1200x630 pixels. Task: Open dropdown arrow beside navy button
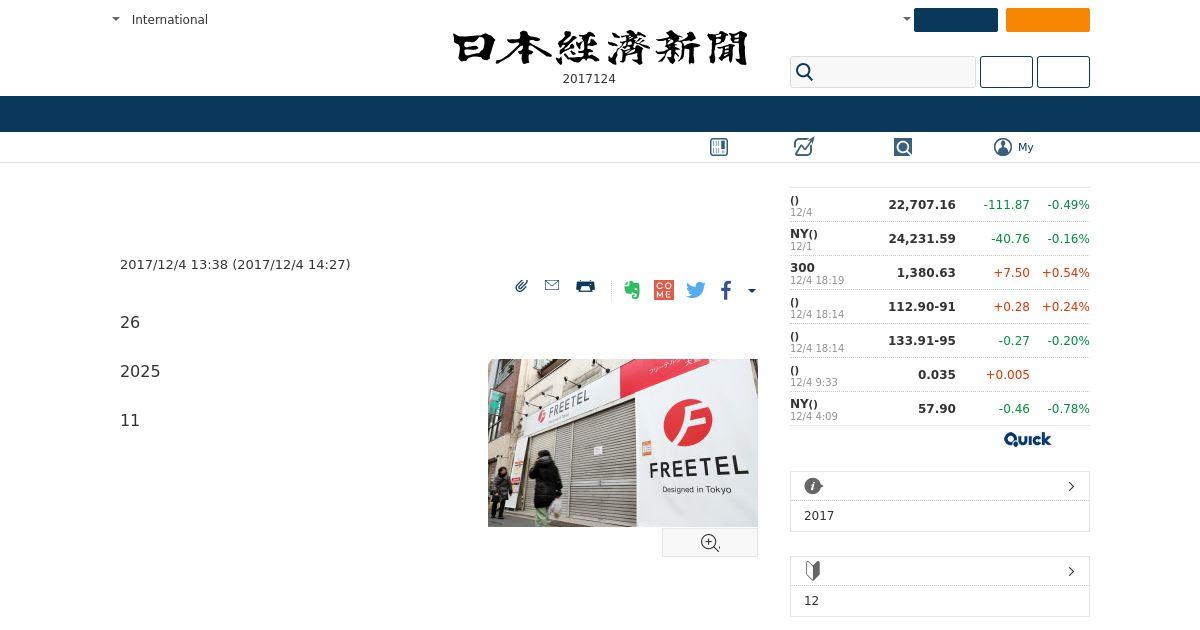[x=907, y=19]
